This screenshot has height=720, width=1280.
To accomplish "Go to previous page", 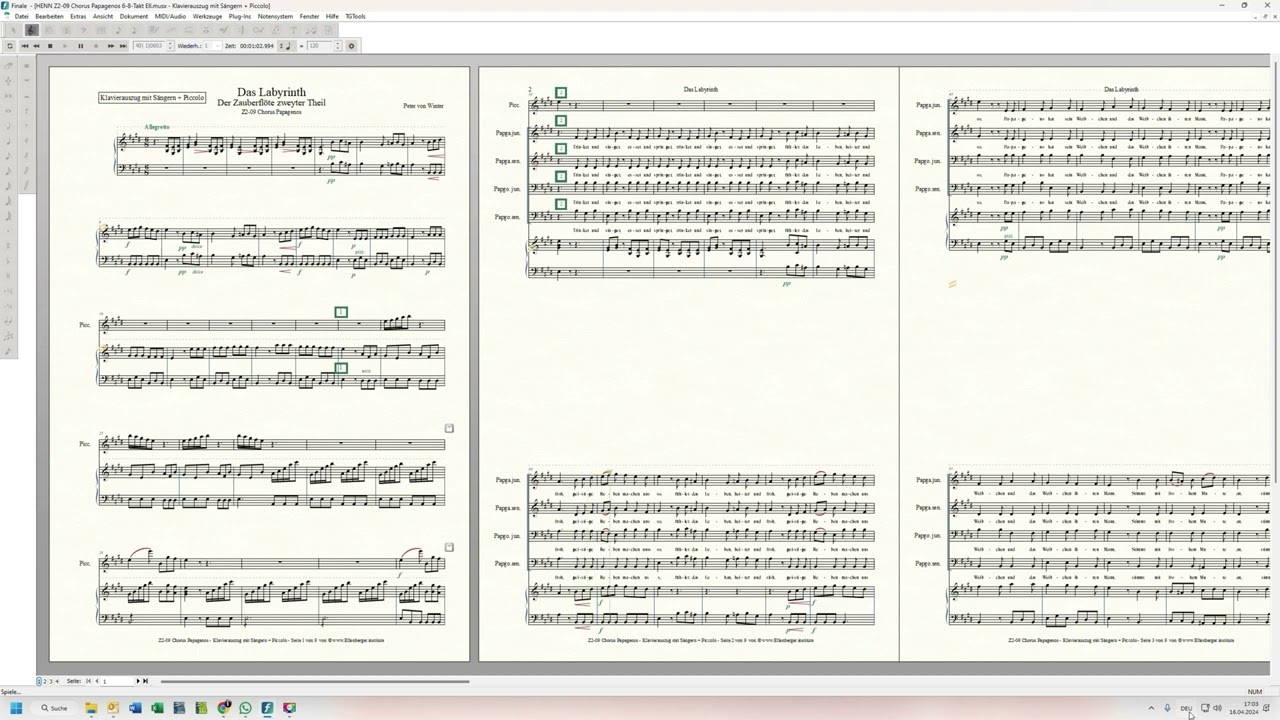I will 97,681.
